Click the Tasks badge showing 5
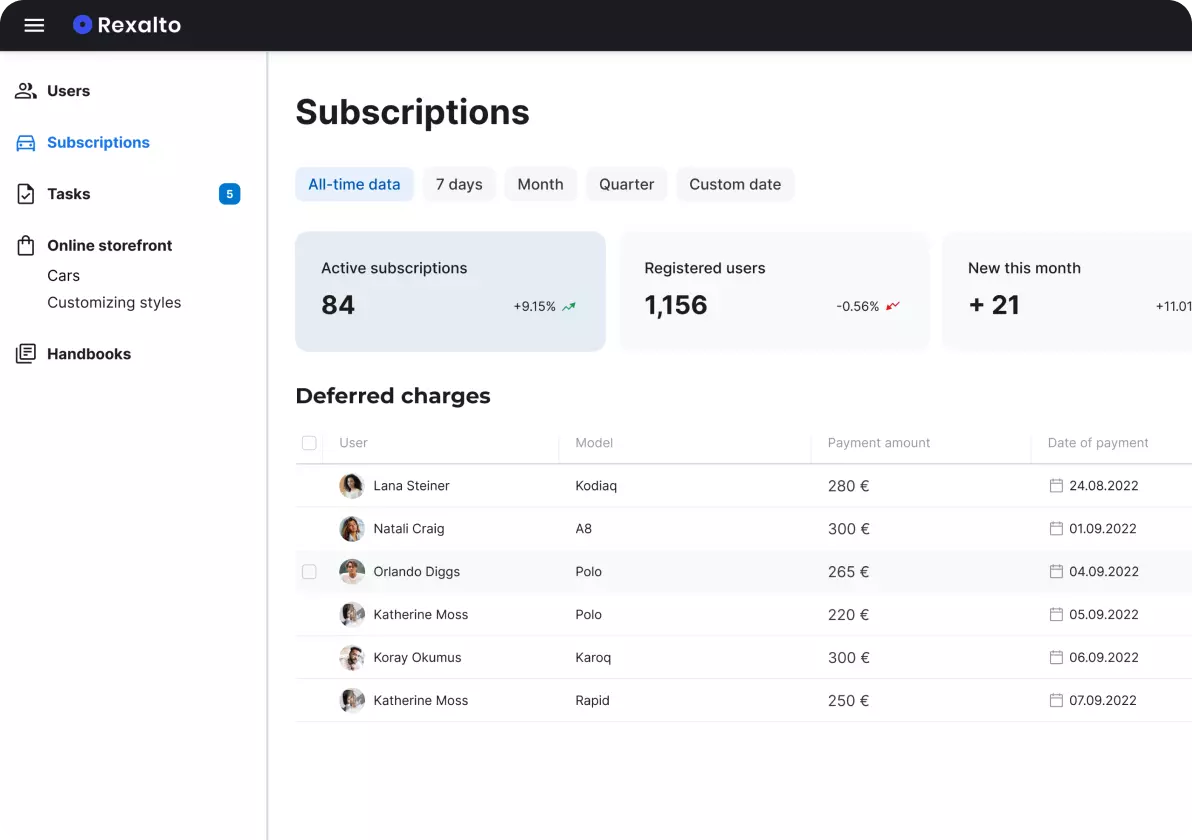Screen dimensions: 1192x840 coord(229,194)
